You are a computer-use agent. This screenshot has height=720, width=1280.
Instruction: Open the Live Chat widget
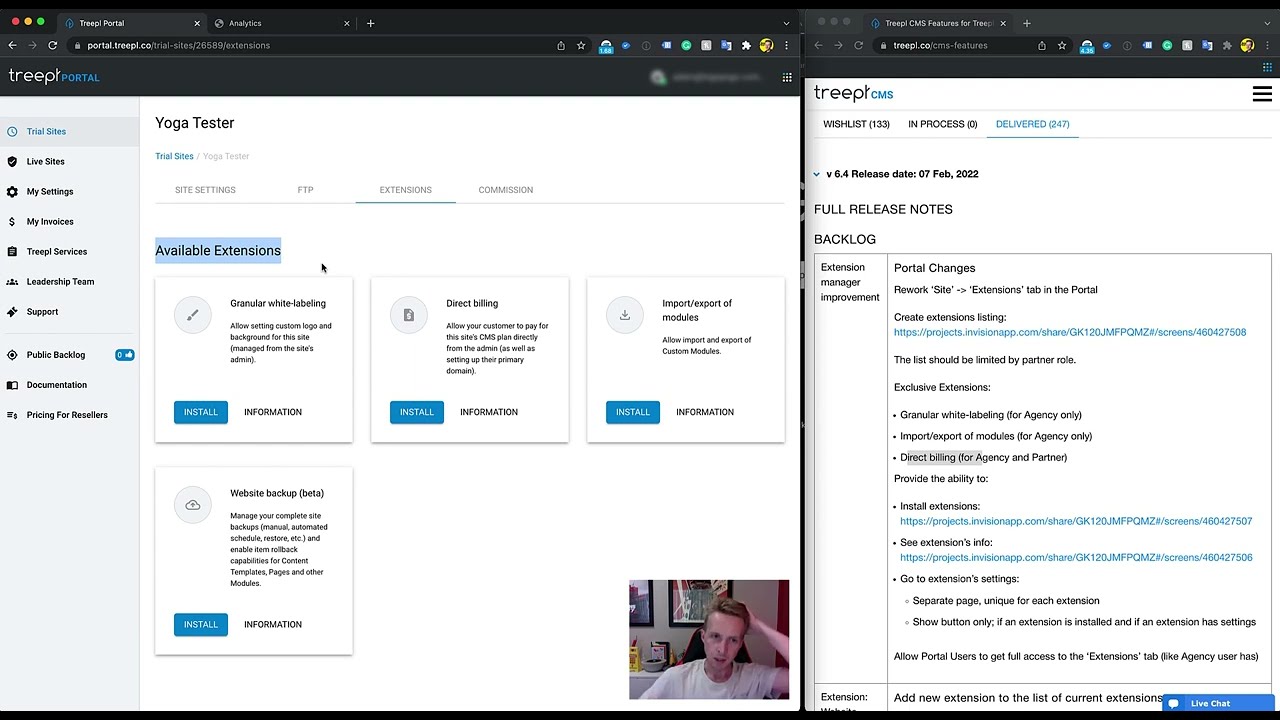click(1218, 703)
